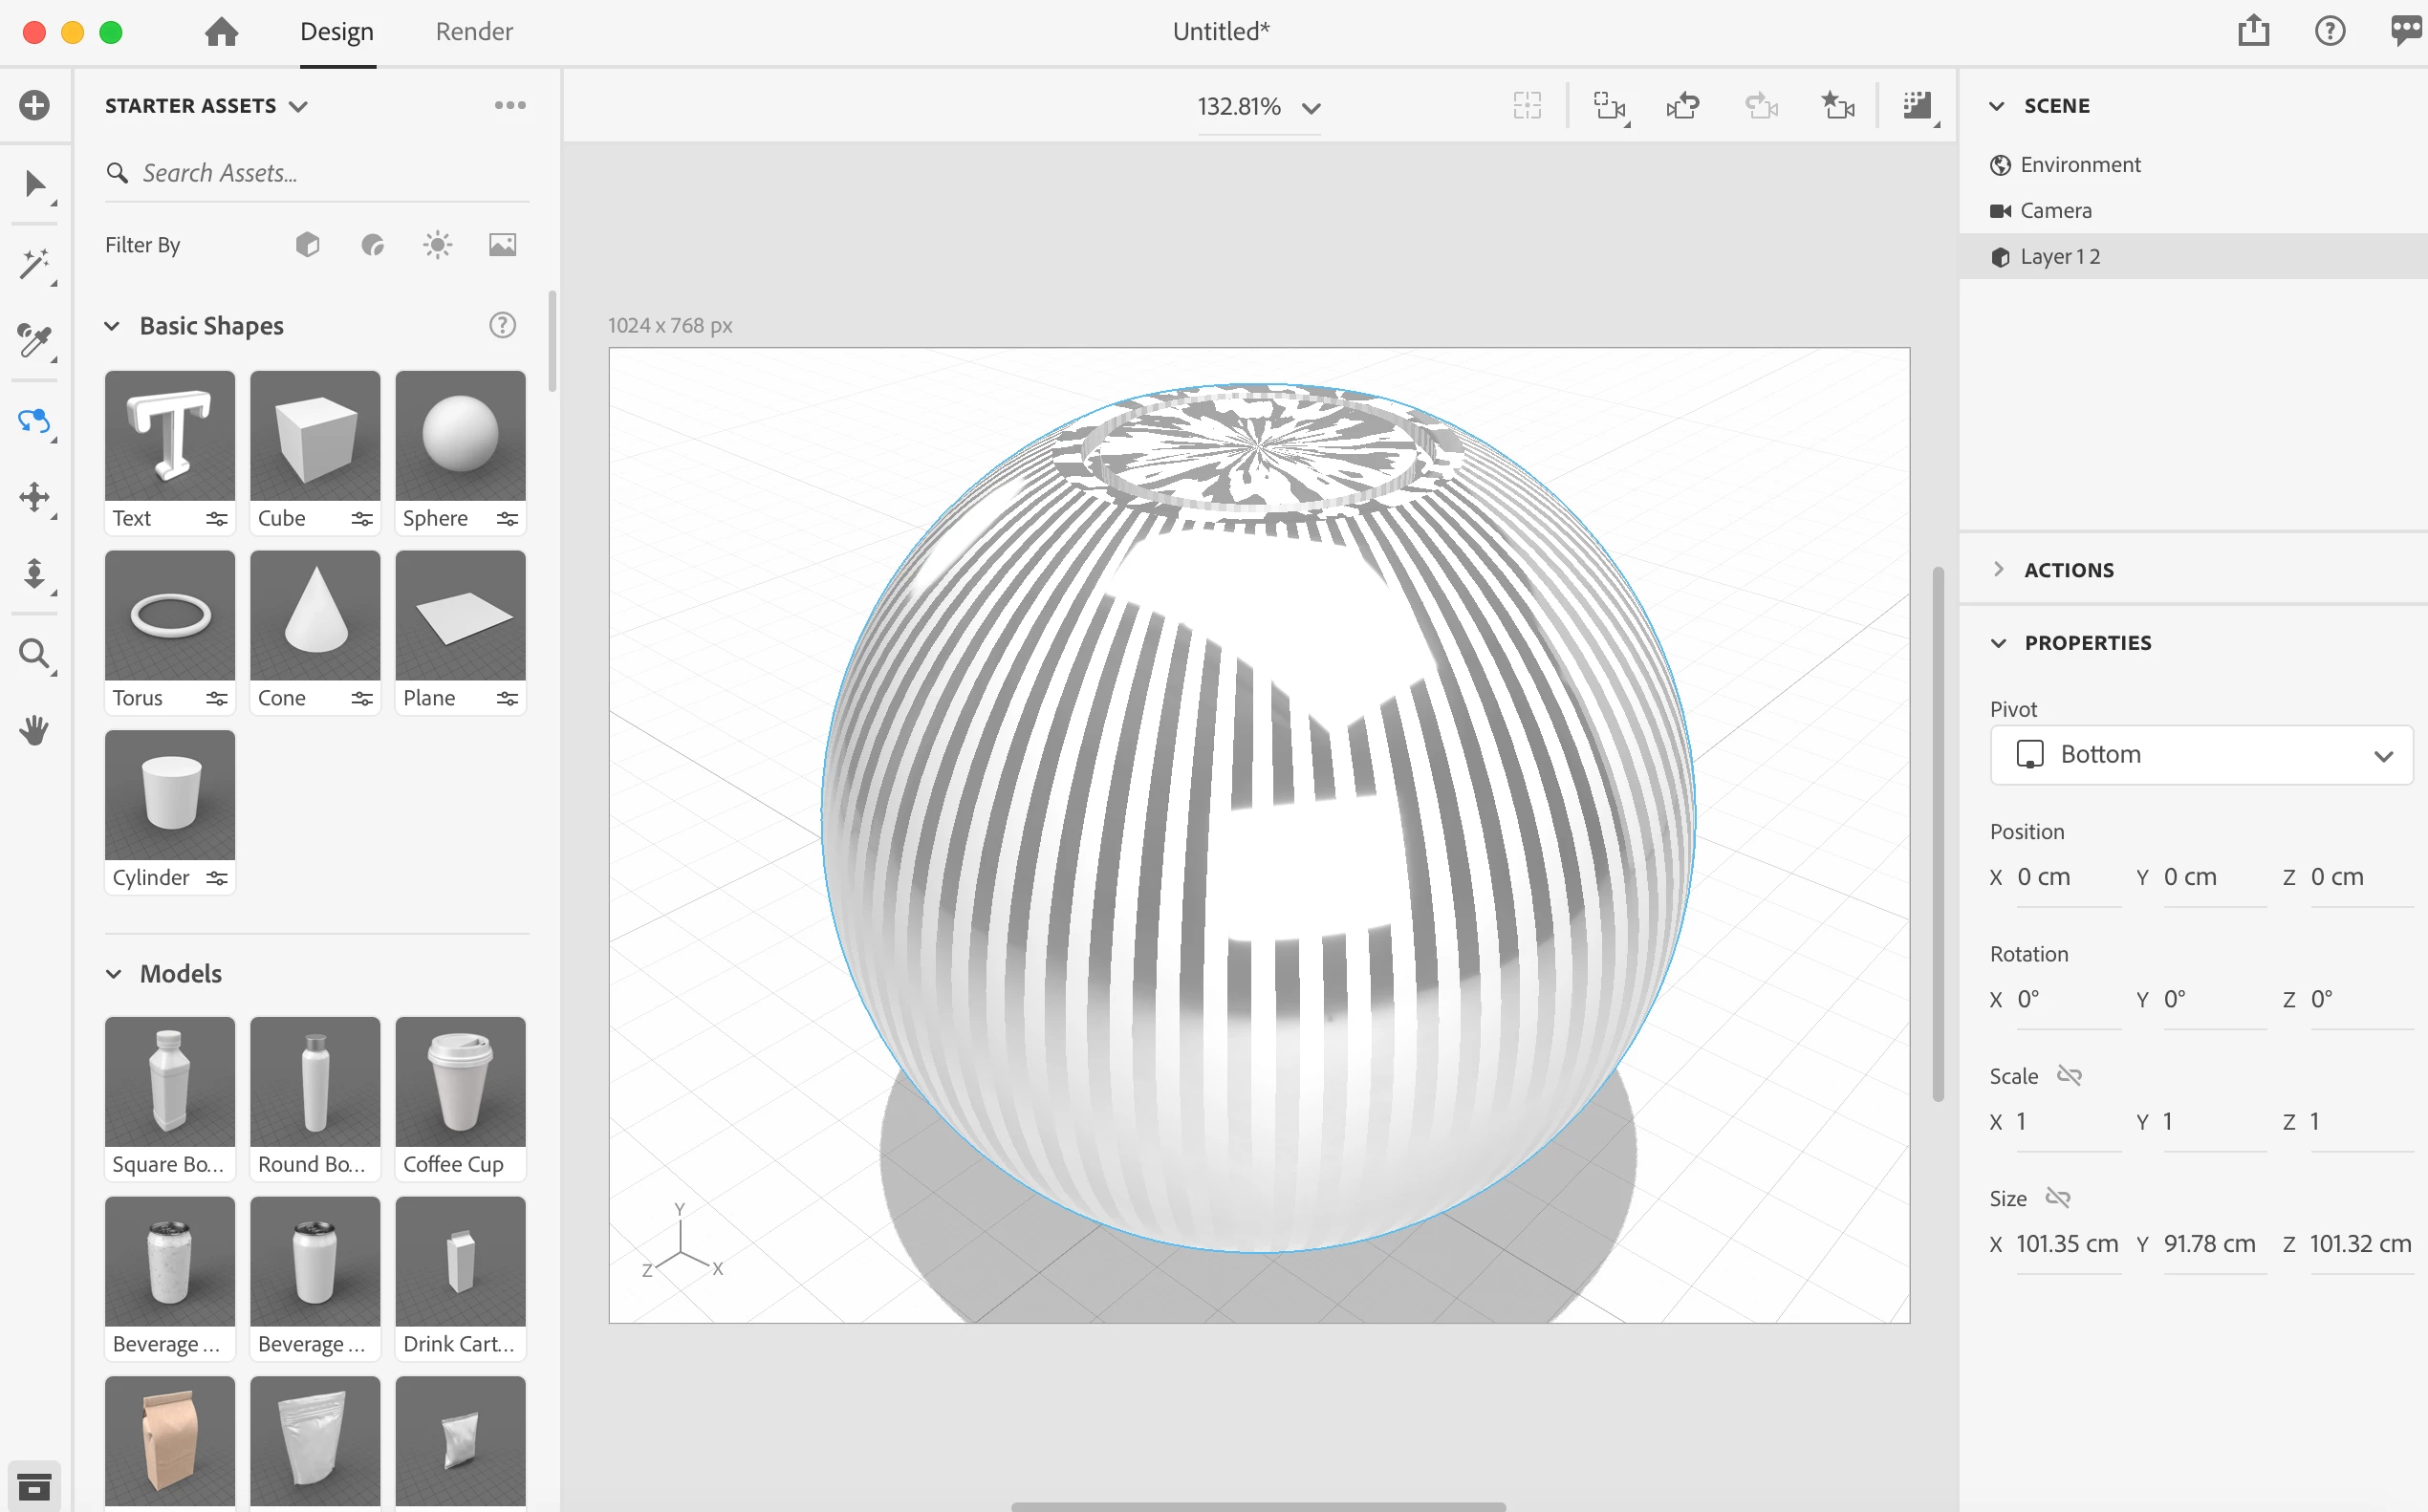Expand the Actions section
Viewport: 2428px width, 1512px height.
2068,569
